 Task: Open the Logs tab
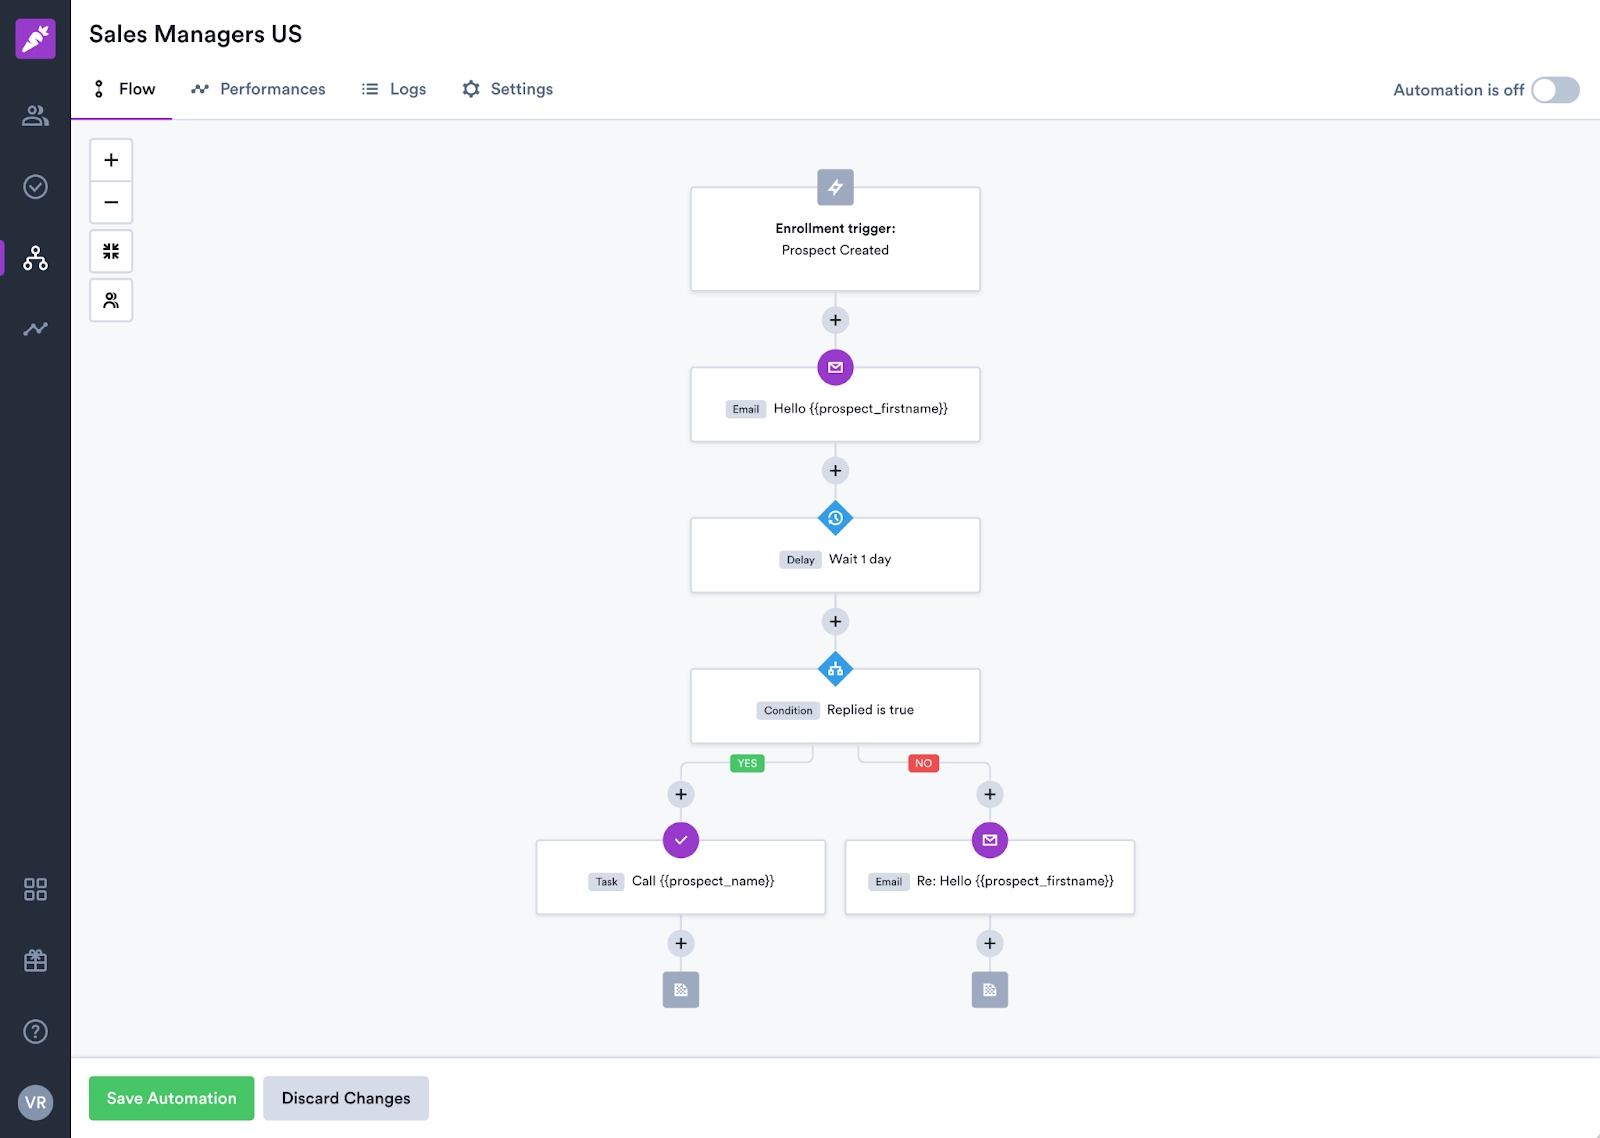pyautogui.click(x=393, y=89)
